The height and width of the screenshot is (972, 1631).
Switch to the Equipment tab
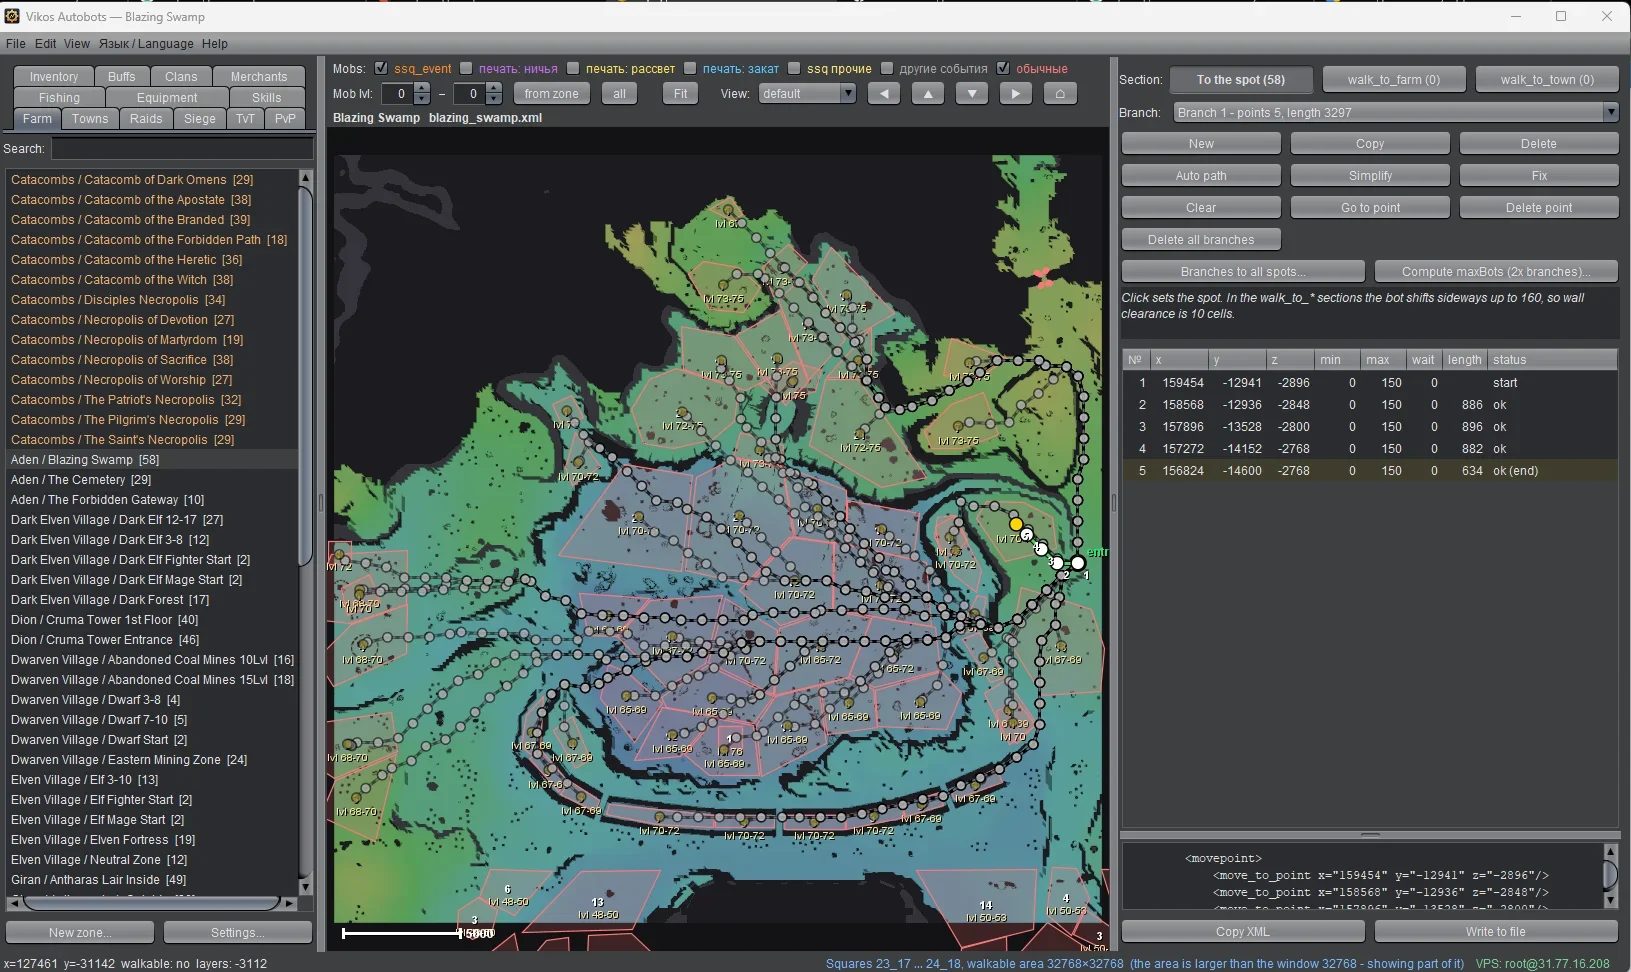[x=167, y=98]
